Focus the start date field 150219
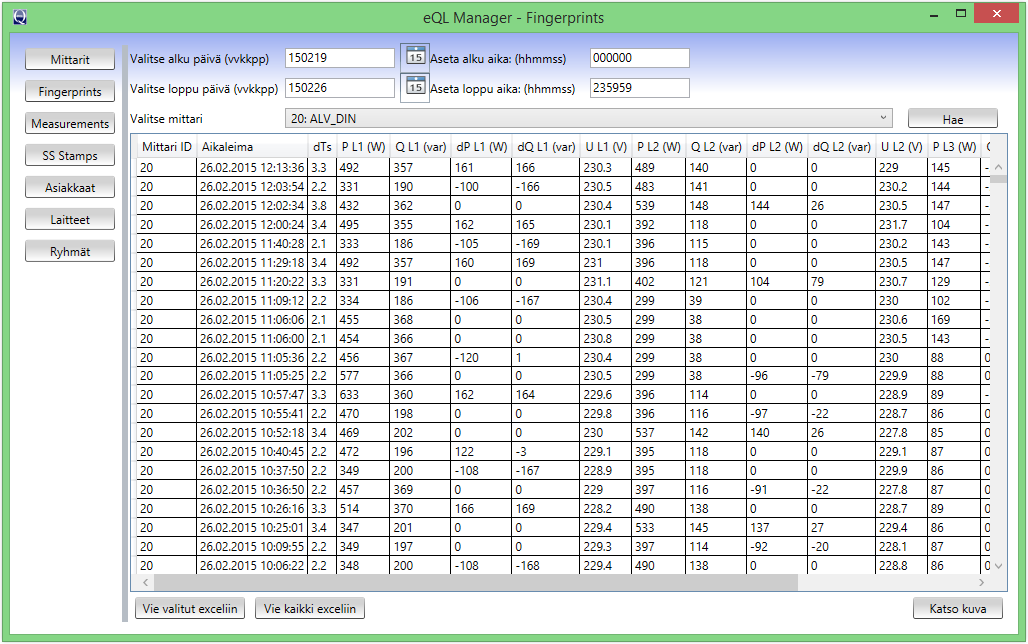 pos(340,58)
